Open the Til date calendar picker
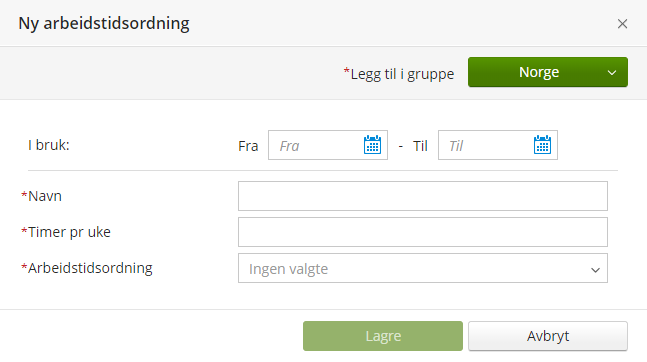Image resolution: width=647 pixels, height=362 pixels. click(542, 145)
